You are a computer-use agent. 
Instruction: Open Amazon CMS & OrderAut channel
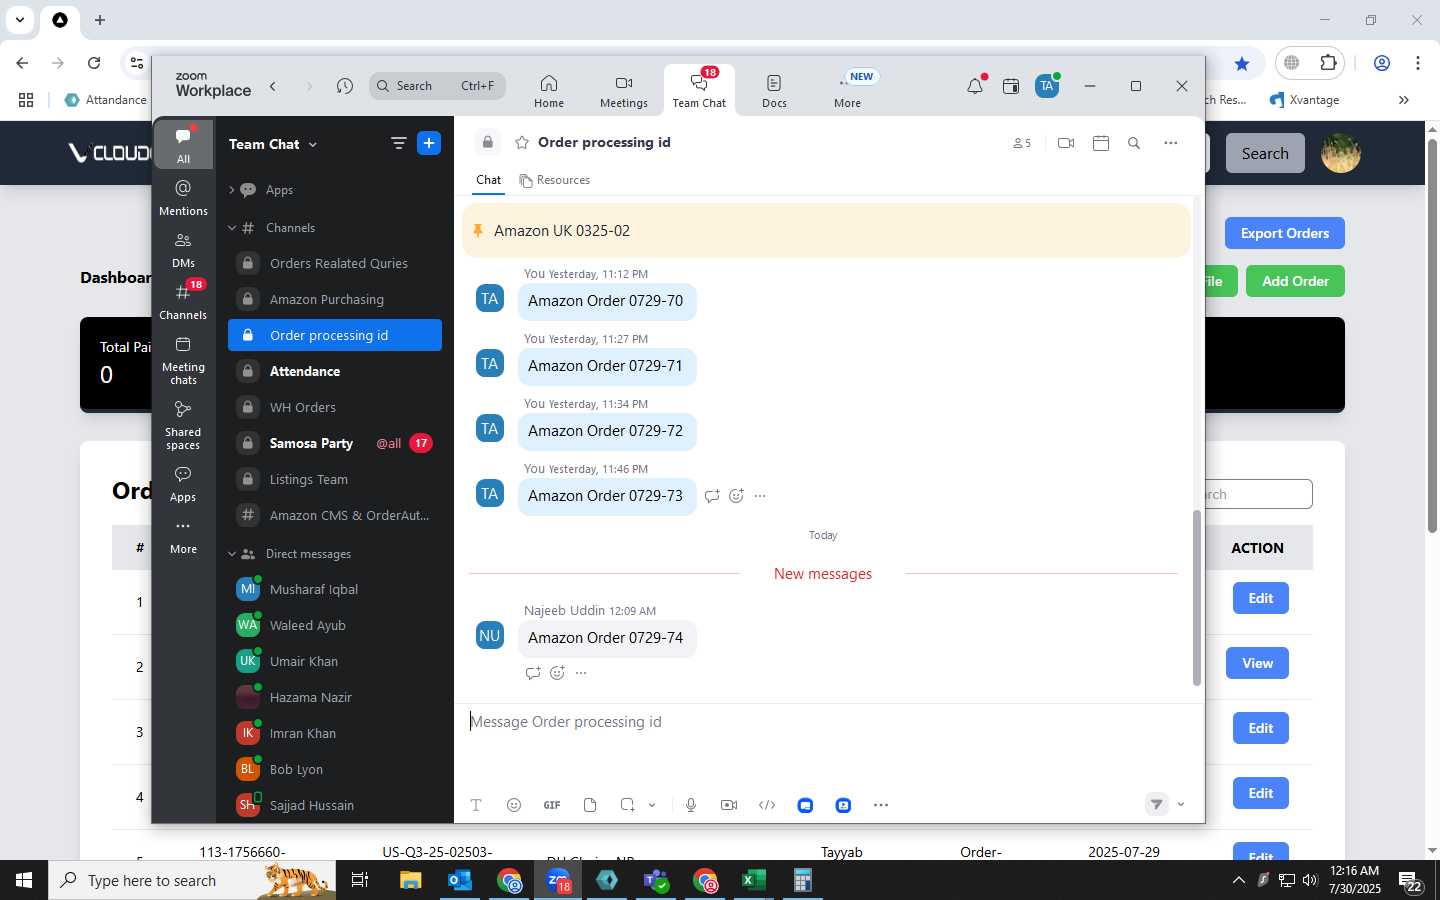(x=335, y=515)
